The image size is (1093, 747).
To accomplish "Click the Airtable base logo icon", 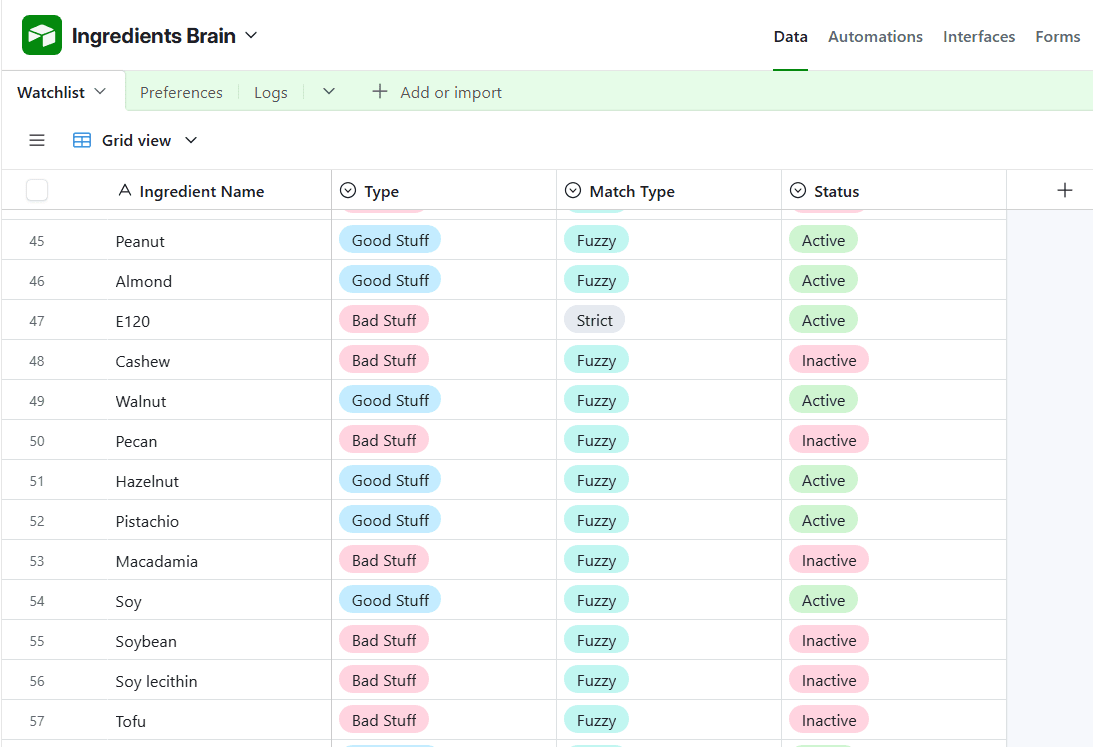I will point(42,36).
